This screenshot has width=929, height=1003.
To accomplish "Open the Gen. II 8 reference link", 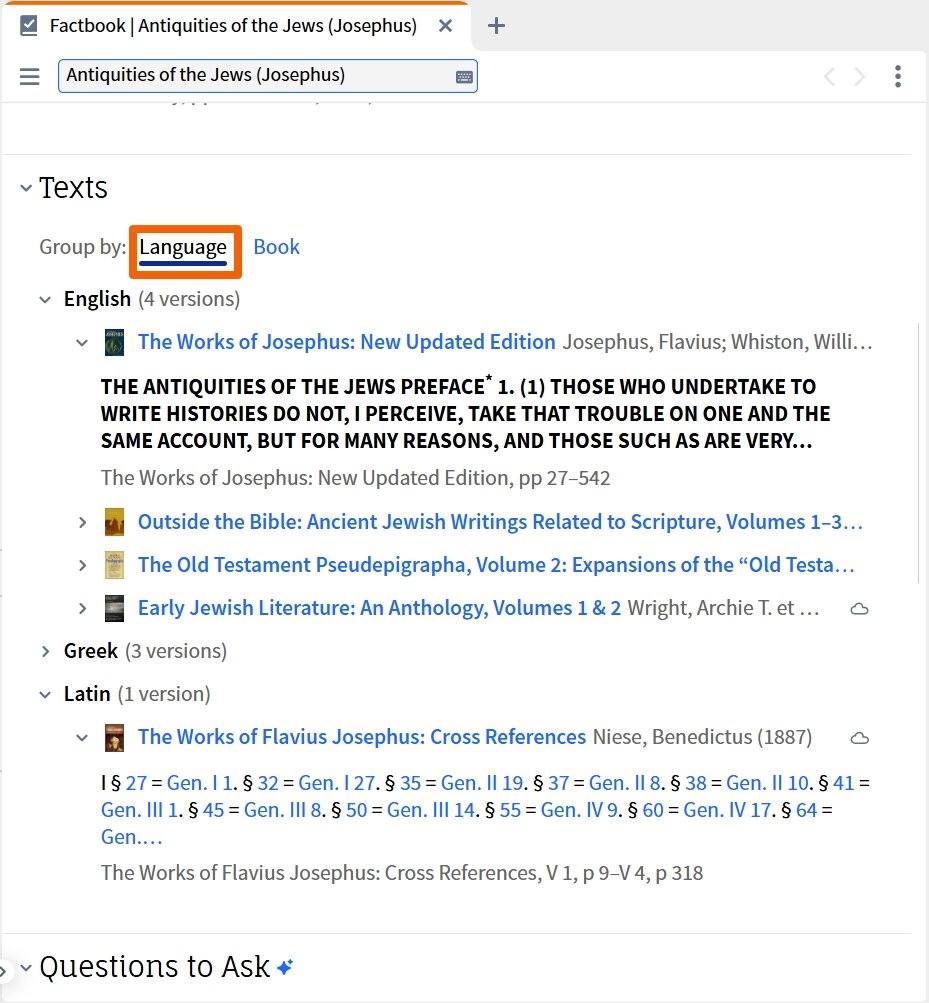I will pyautogui.click(x=624, y=783).
